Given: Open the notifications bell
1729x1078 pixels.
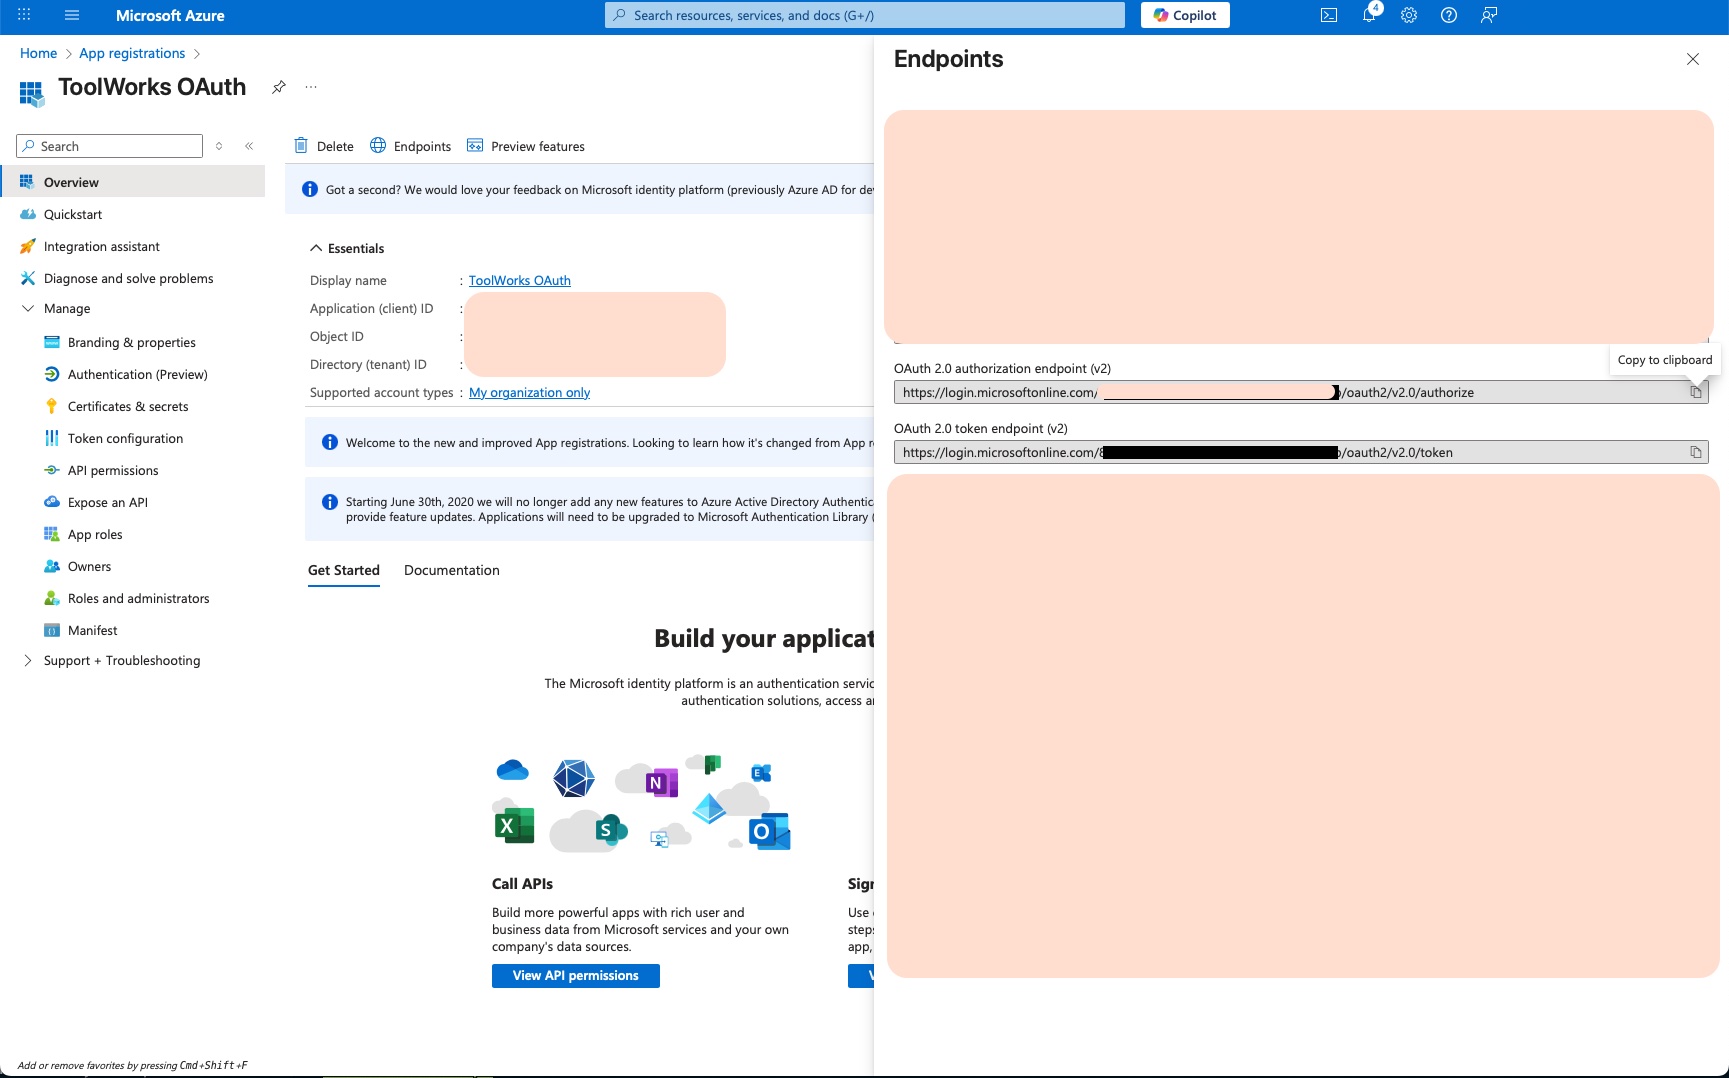Looking at the screenshot, I should tap(1369, 15).
